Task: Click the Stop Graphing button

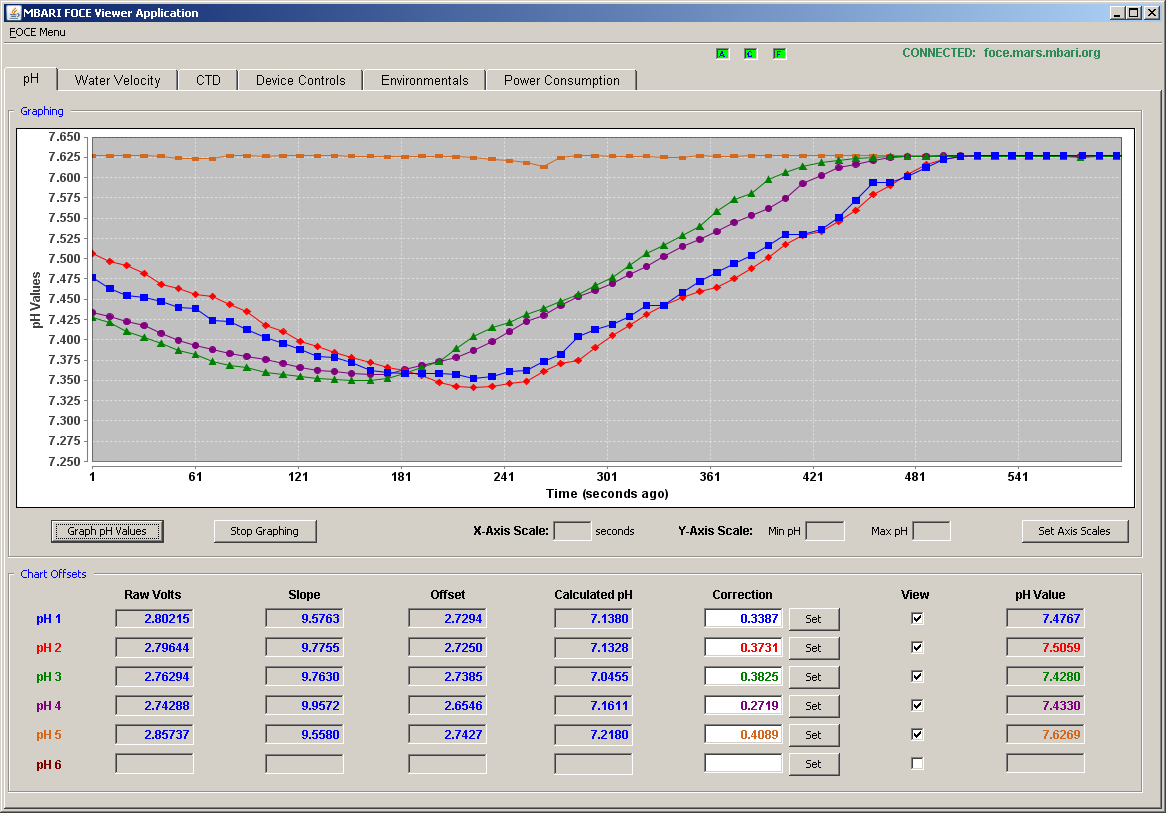Action: coord(265,531)
